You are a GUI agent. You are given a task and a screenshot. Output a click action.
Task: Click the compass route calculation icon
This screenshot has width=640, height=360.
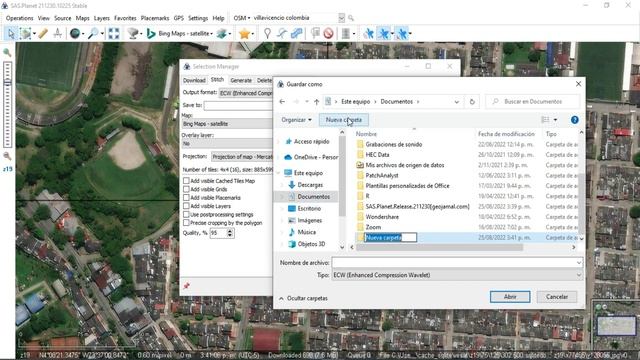point(58,33)
